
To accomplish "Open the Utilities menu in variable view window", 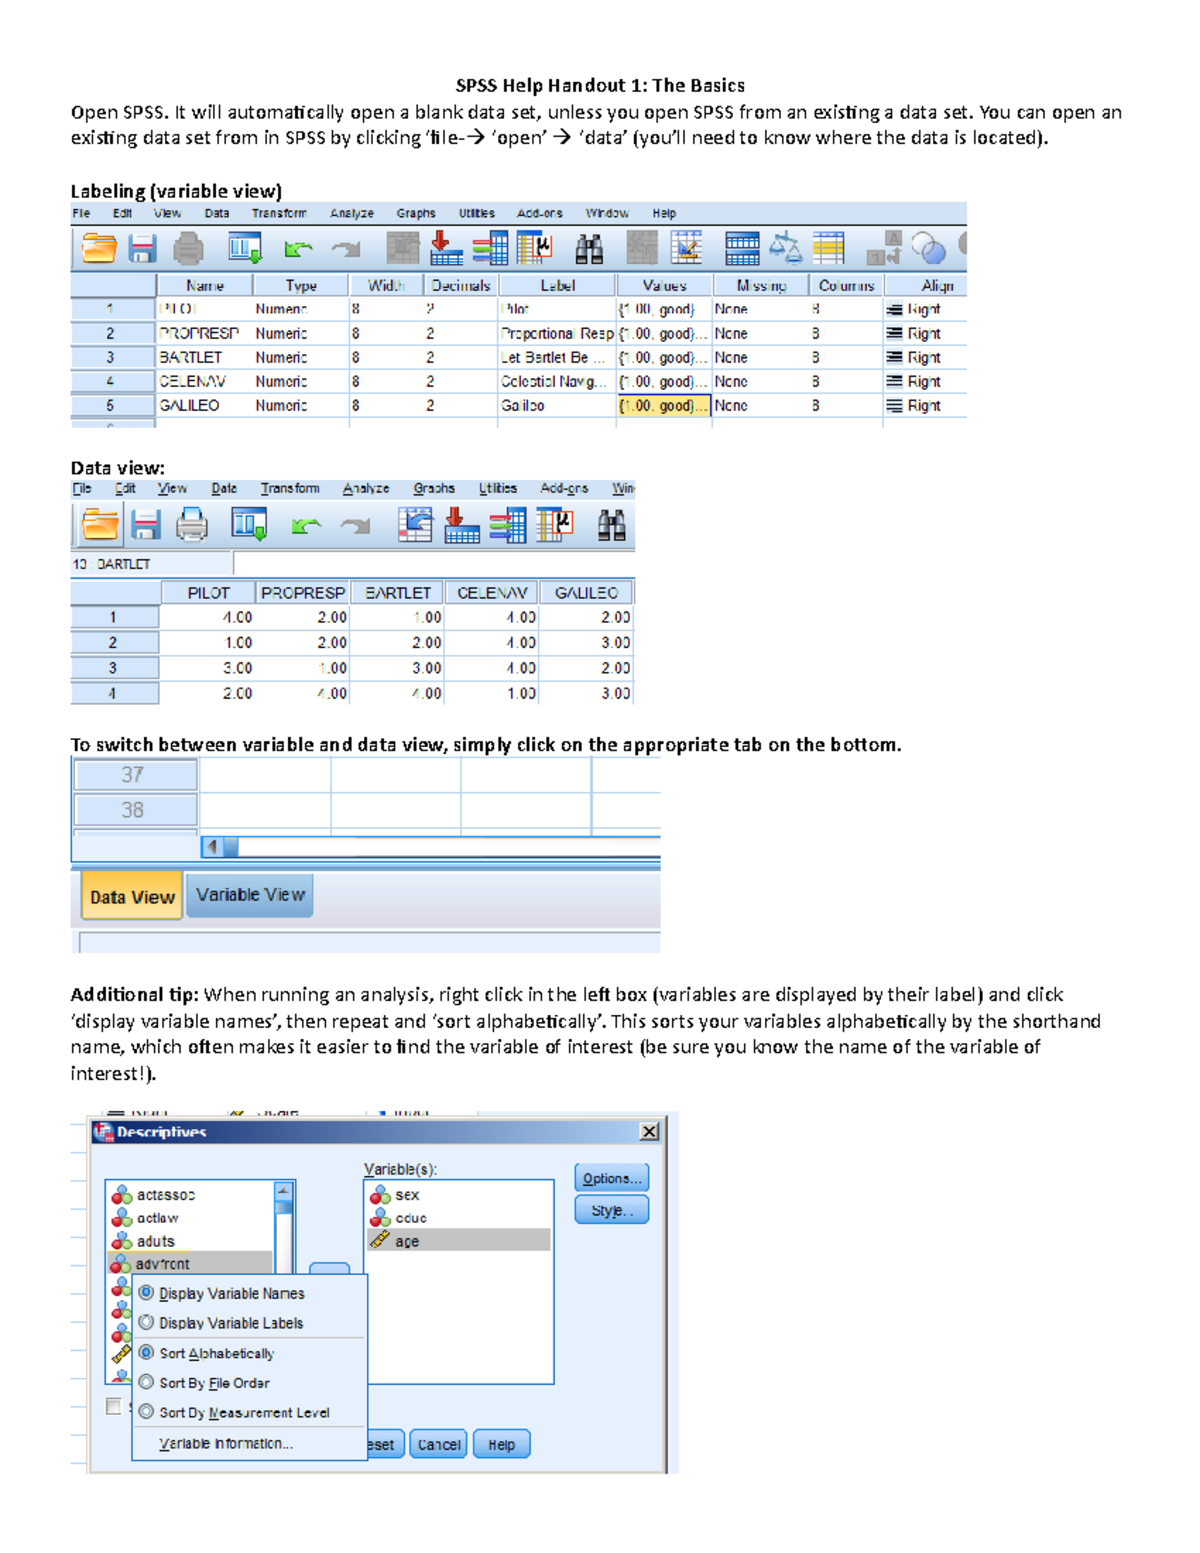I will (477, 213).
